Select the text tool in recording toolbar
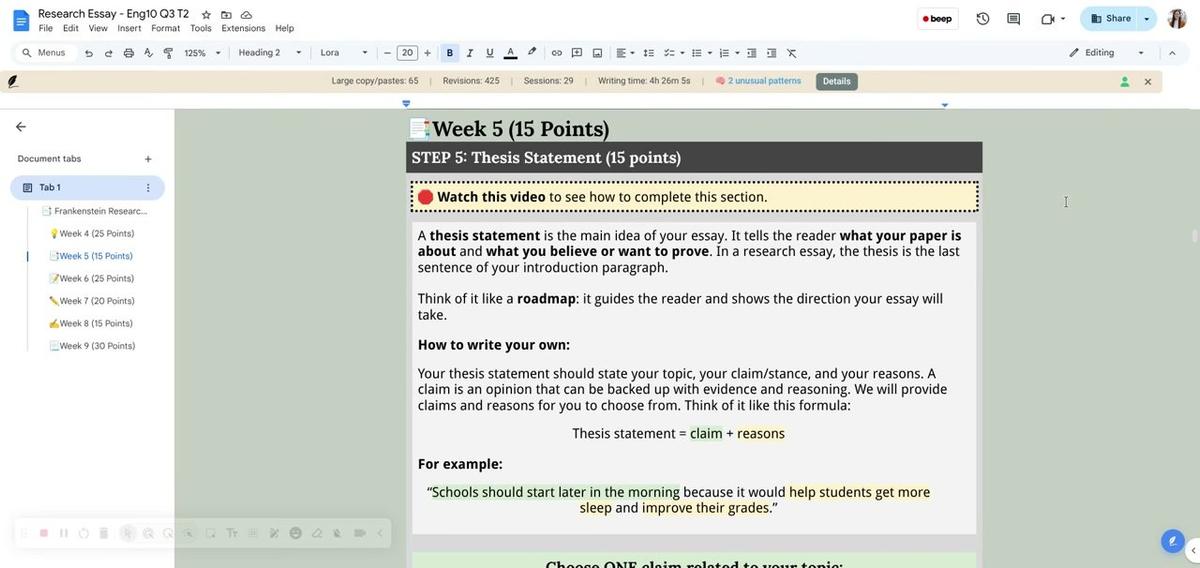 click(x=232, y=534)
